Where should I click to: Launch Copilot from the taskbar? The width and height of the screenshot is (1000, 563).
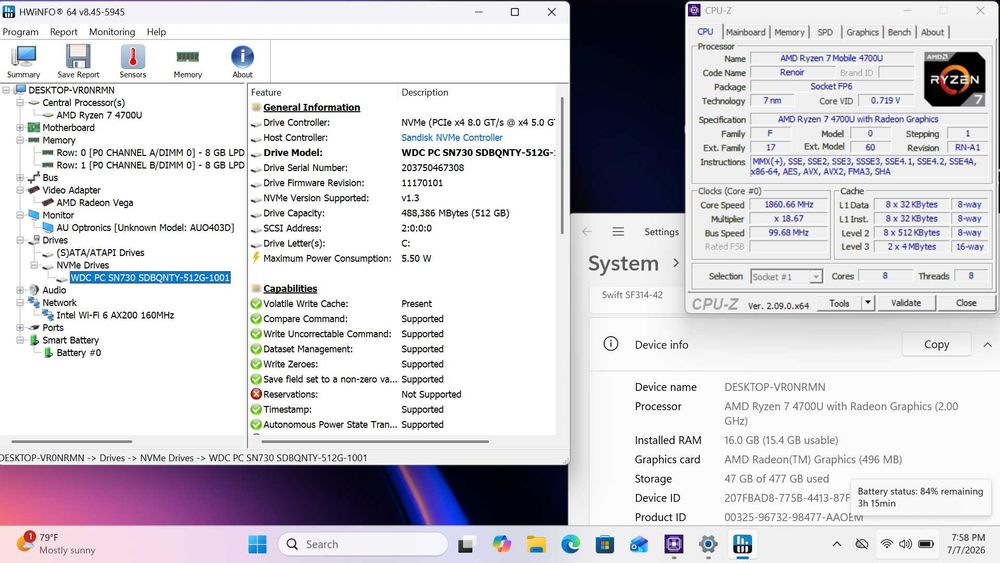click(x=502, y=545)
